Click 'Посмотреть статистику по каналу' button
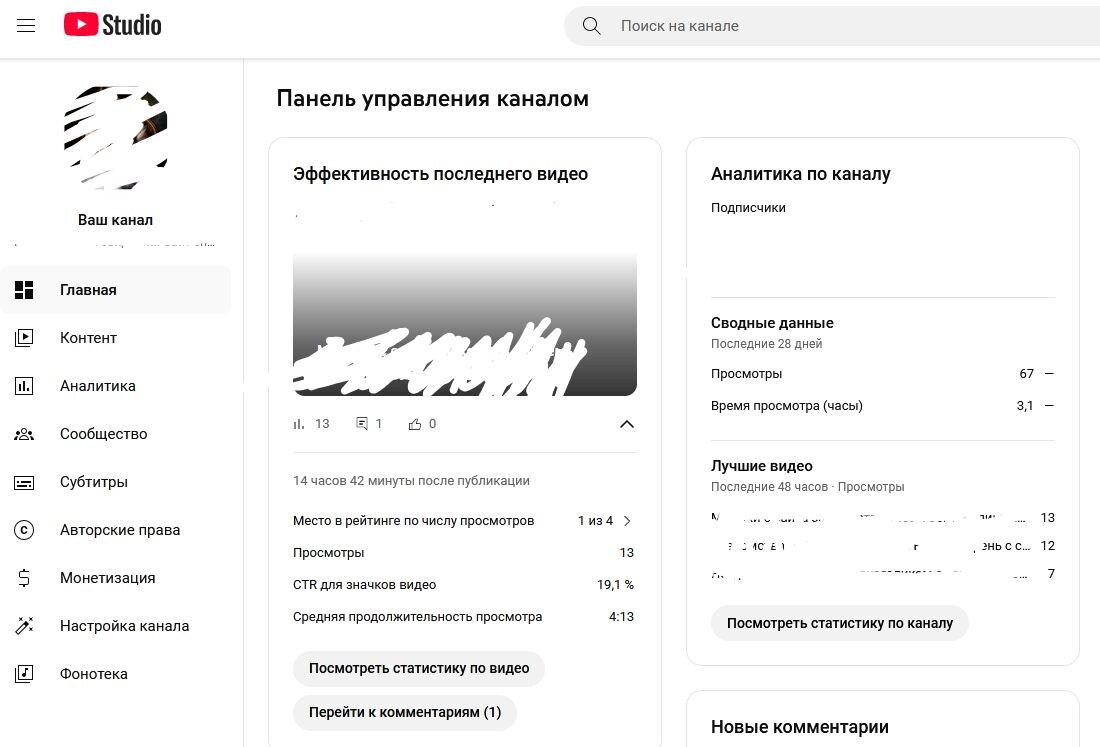This screenshot has height=747, width=1100. tap(840, 623)
